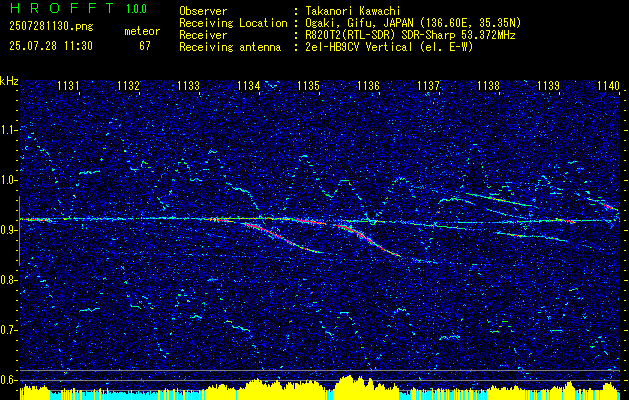The height and width of the screenshot is (400, 629).
Task: Select the observer name Takanori Kawachi
Action: point(353,11)
